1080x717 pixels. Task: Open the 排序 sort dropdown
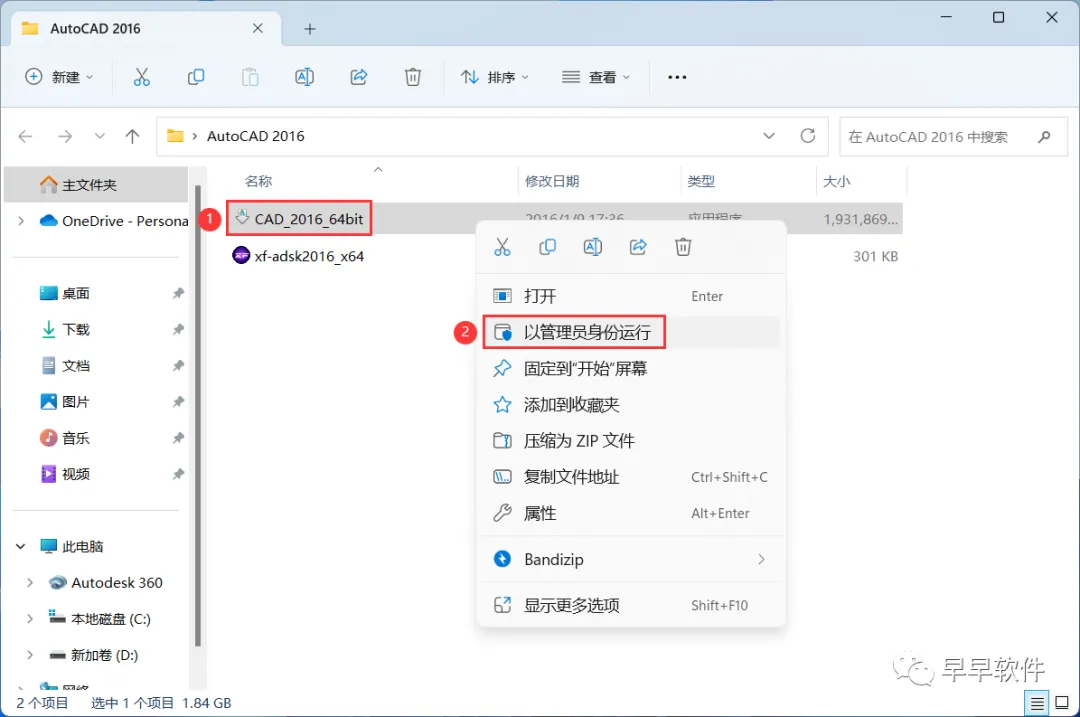point(495,77)
